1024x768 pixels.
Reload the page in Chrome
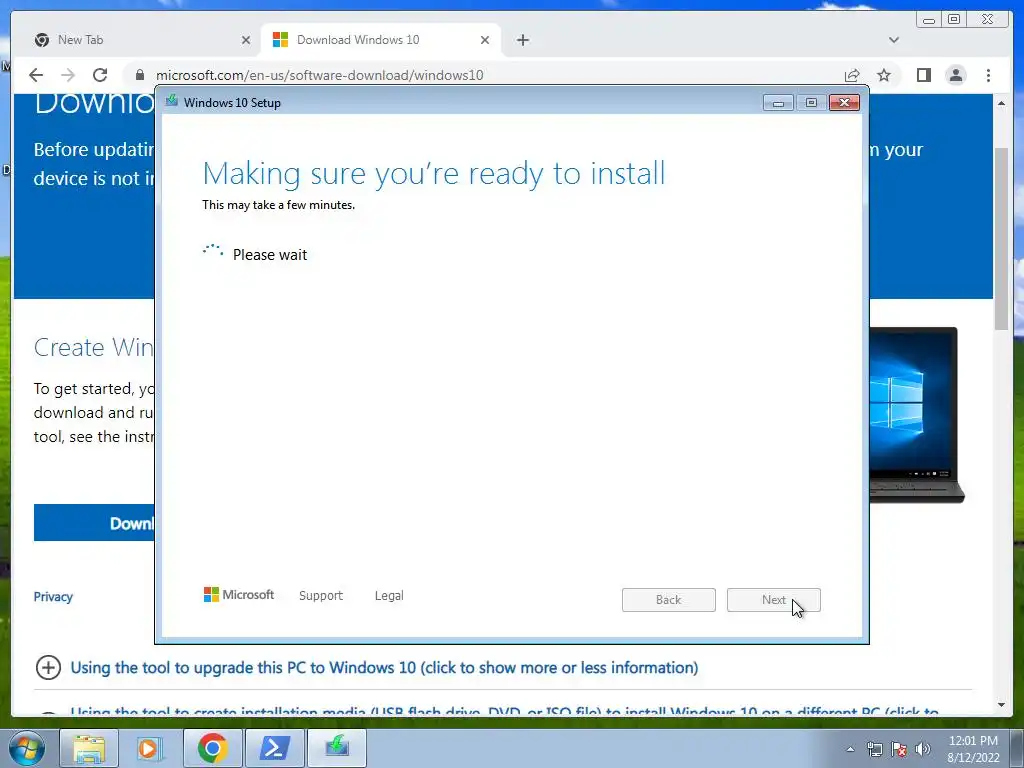point(100,75)
